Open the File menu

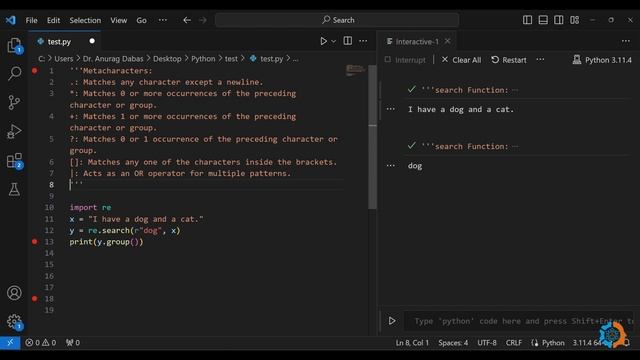pos(31,20)
